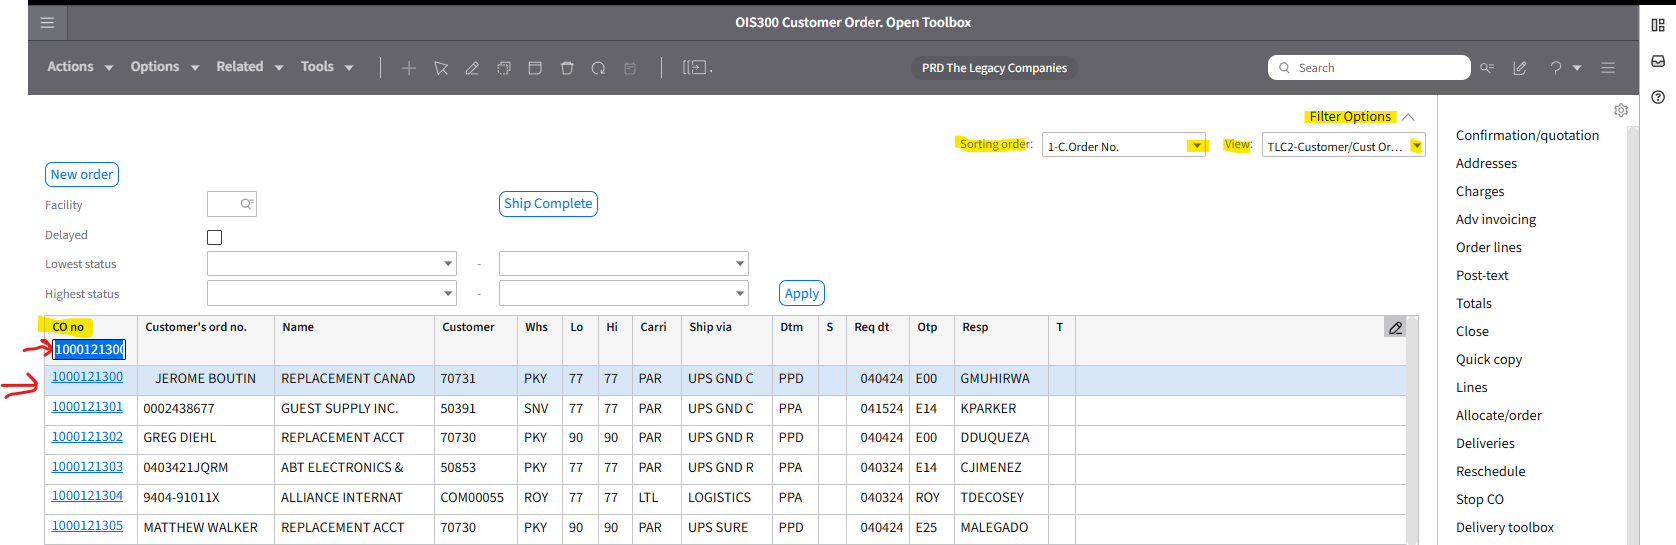The width and height of the screenshot is (1676, 545).
Task: Select Allocate/order in Related list
Action: [1498, 415]
